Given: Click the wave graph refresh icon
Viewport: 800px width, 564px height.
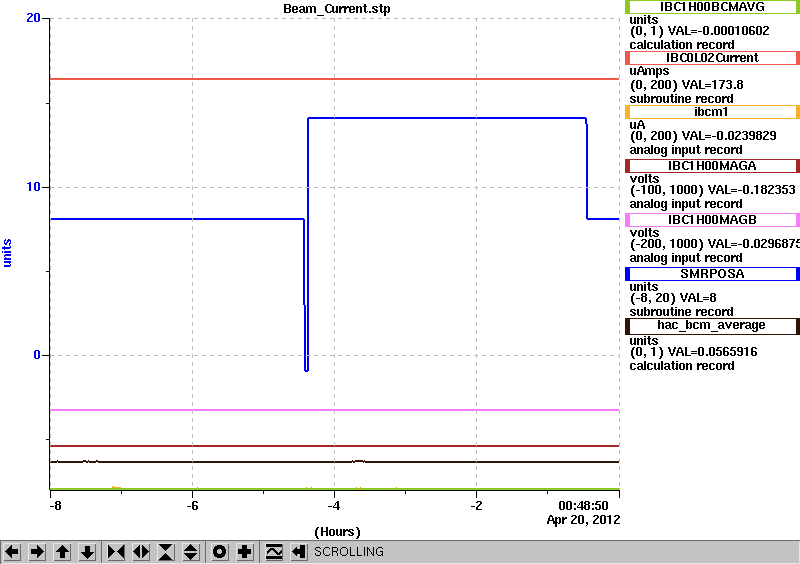Looking at the screenshot, I should (x=274, y=552).
